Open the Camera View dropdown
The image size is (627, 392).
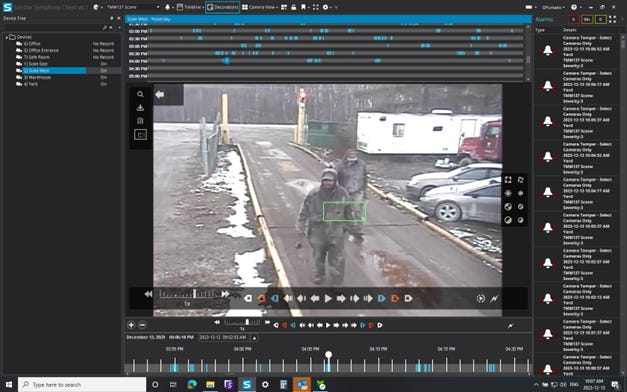click(260, 7)
